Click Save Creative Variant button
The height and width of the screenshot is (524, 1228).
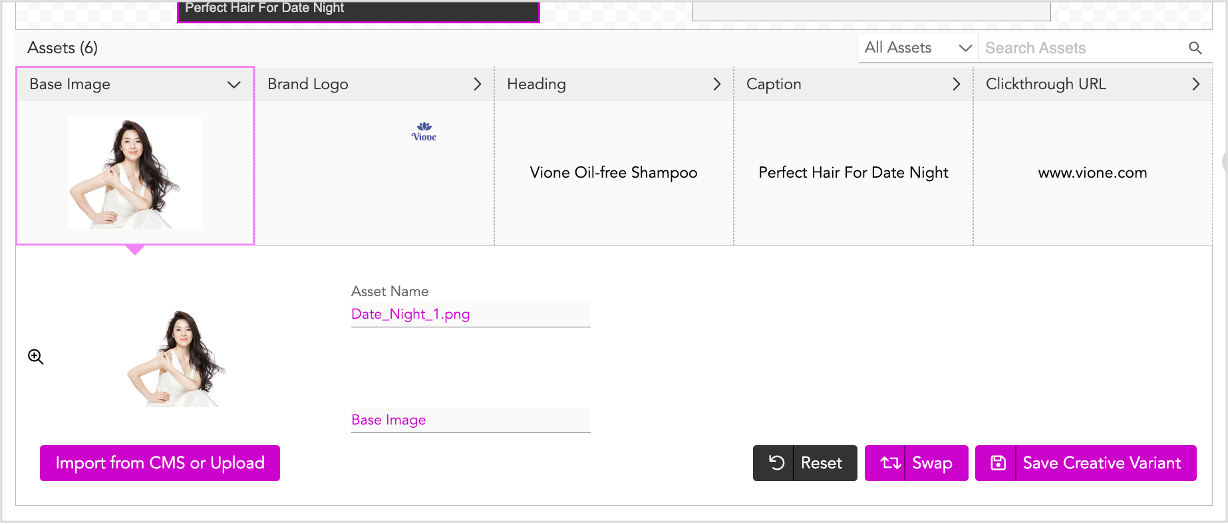pos(1086,463)
